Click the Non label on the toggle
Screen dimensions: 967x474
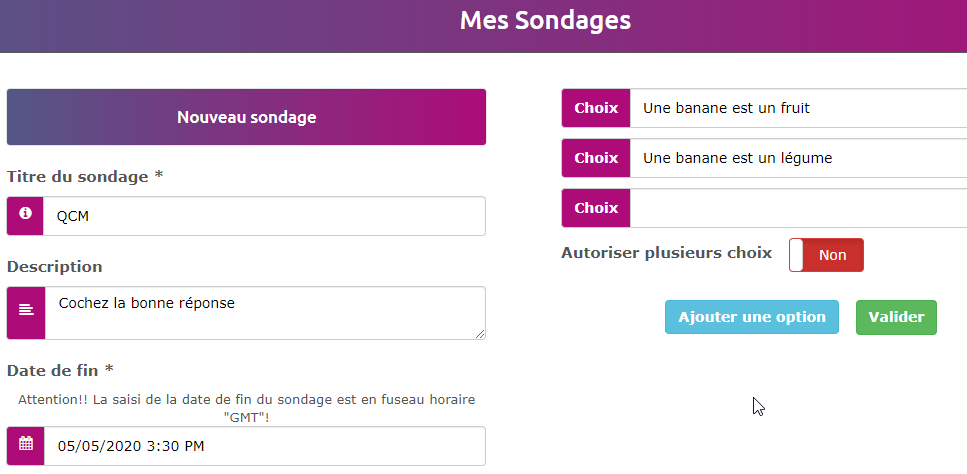pos(833,255)
